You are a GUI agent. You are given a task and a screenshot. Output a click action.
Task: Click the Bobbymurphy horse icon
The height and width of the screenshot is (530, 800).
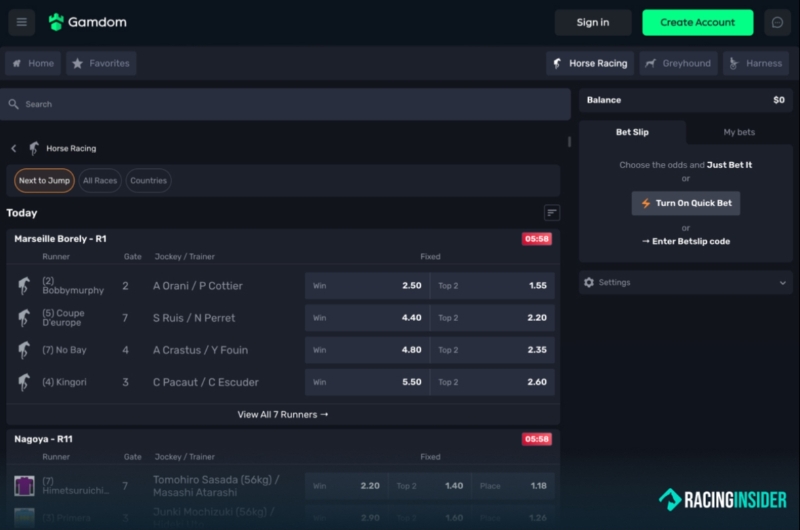[23, 286]
